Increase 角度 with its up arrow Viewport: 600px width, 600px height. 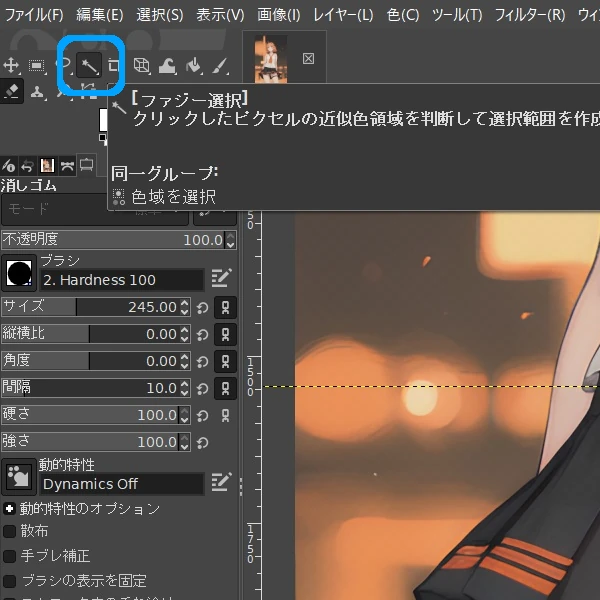(x=185, y=357)
